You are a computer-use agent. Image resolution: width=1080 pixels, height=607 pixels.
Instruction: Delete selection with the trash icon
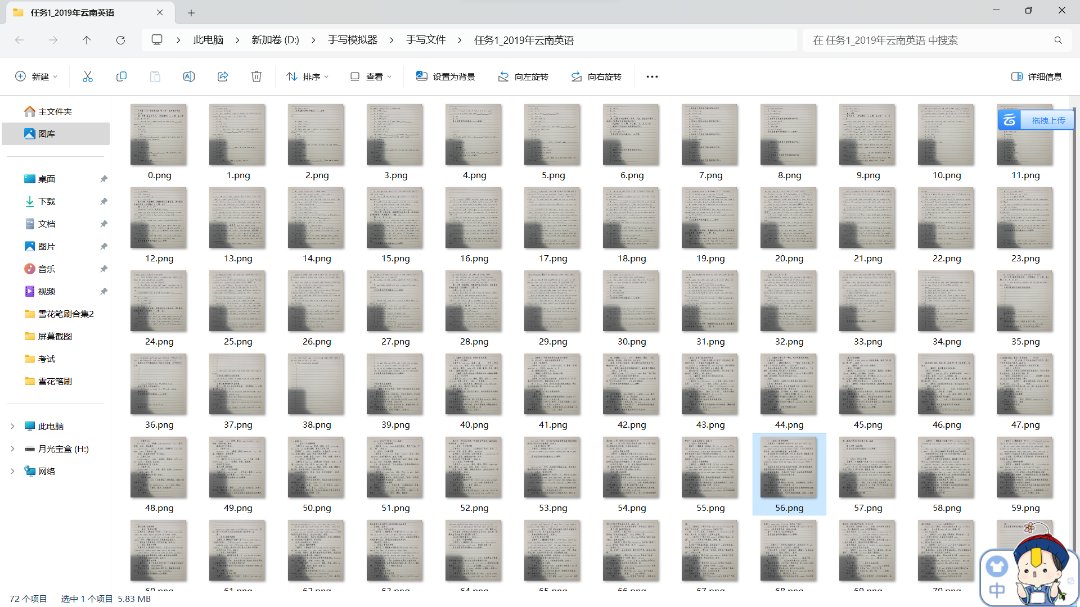[x=256, y=76]
